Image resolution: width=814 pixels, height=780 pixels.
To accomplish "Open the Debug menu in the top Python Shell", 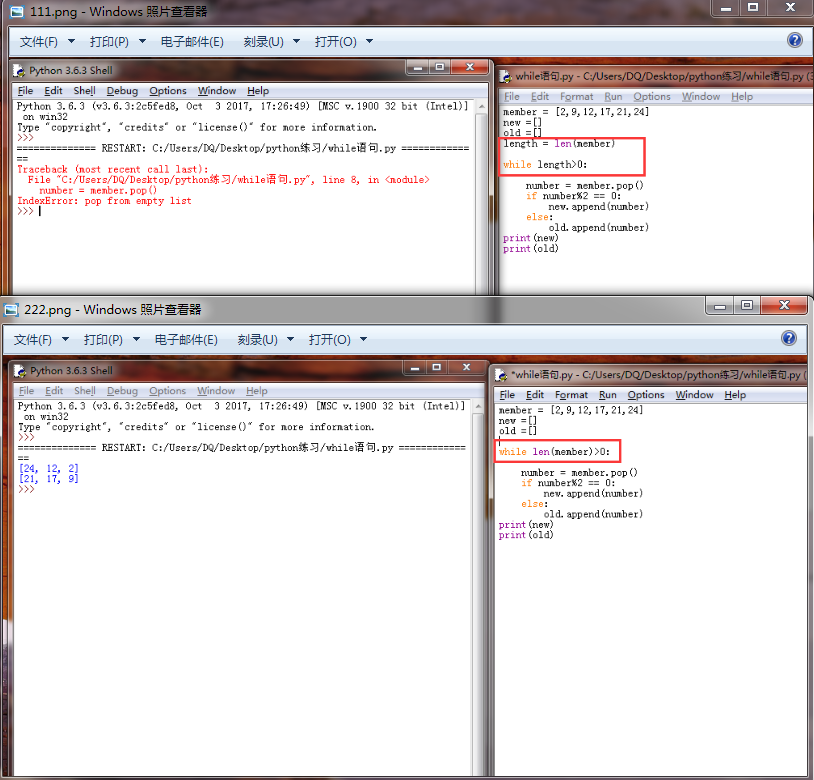I will click(x=122, y=91).
